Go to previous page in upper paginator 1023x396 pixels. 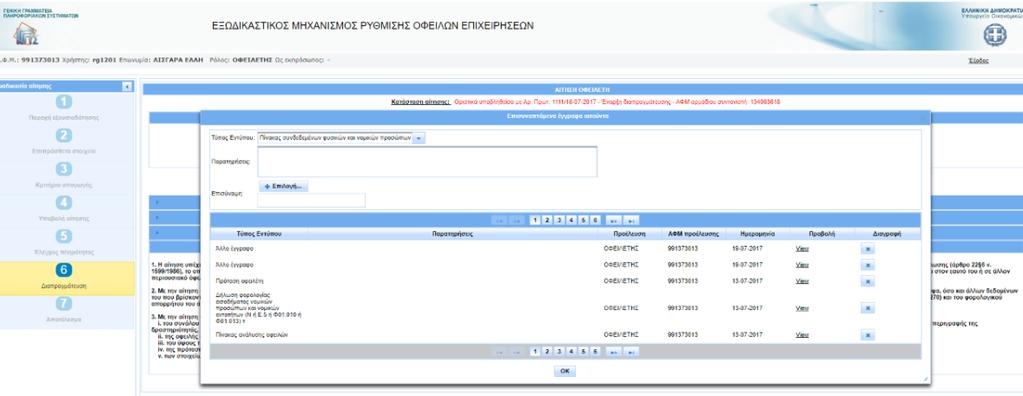516,221
